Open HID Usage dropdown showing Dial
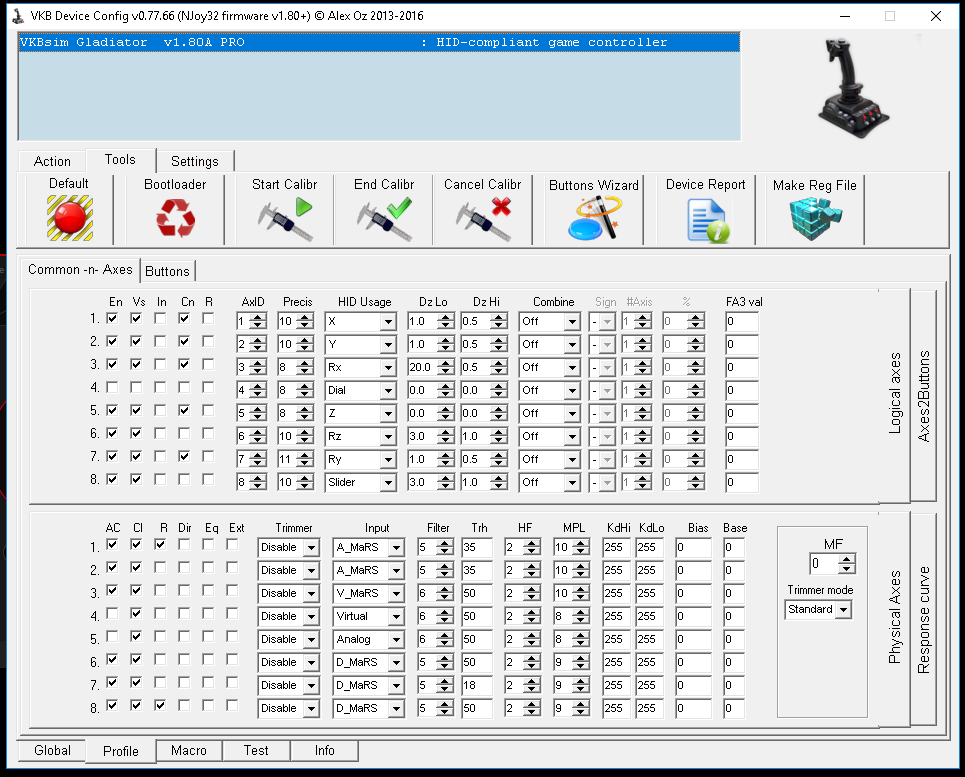The image size is (965, 777). click(388, 391)
